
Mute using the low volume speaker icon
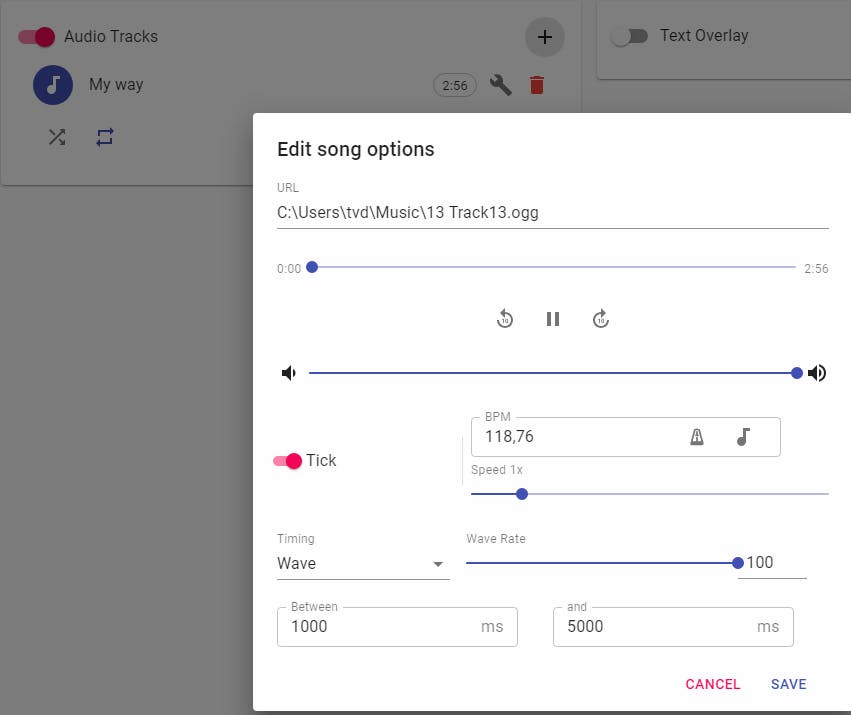(289, 373)
